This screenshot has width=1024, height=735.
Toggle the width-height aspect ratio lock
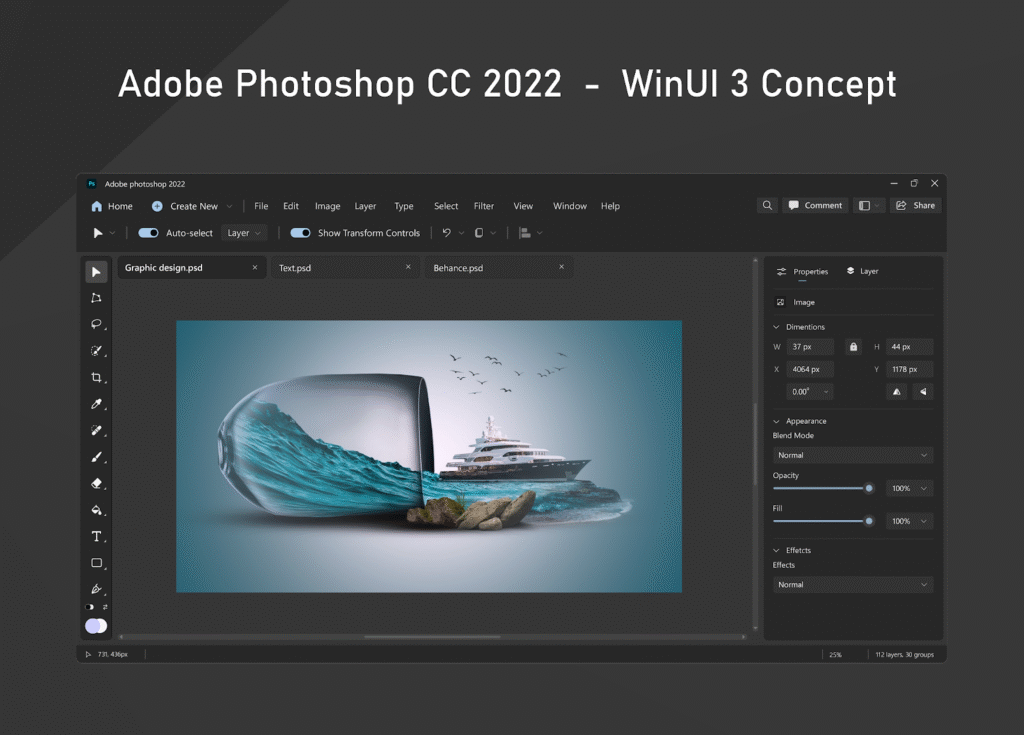click(853, 347)
